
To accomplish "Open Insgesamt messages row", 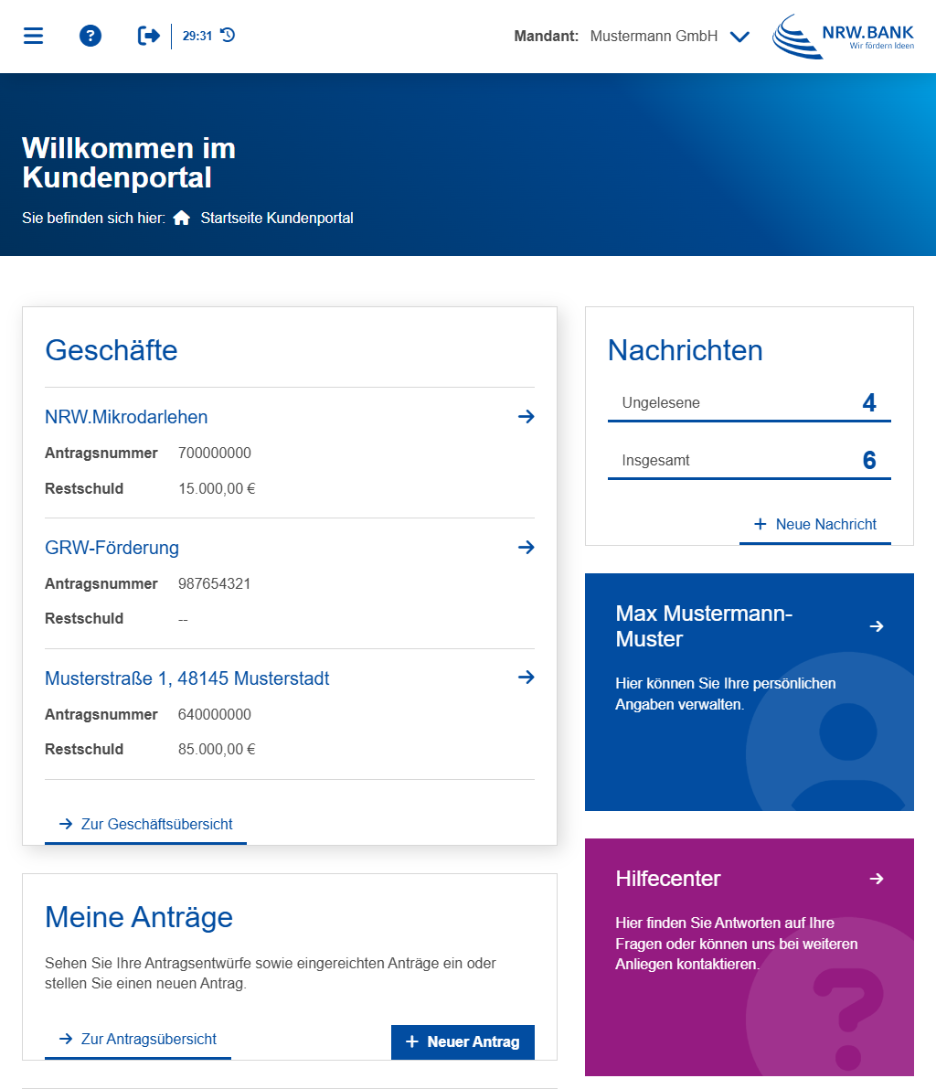I will point(749,460).
